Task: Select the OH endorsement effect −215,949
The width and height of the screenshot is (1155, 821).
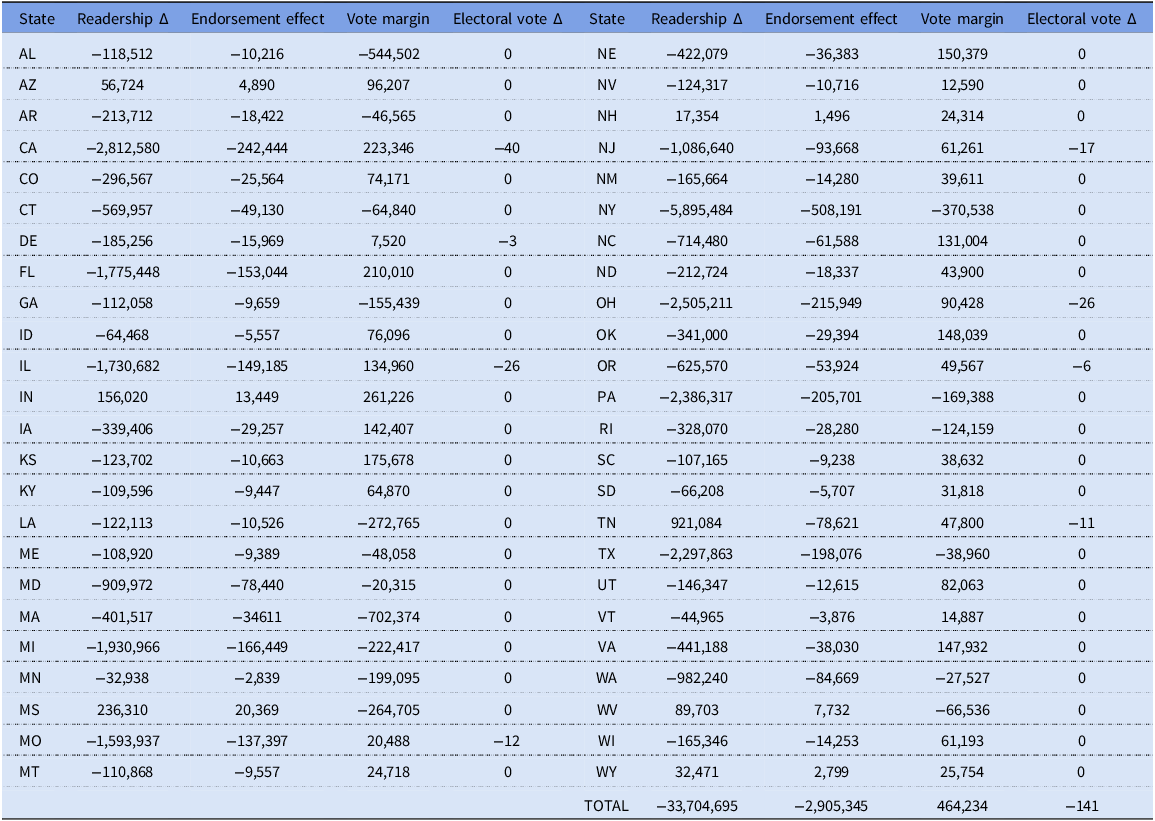Action: click(x=831, y=303)
